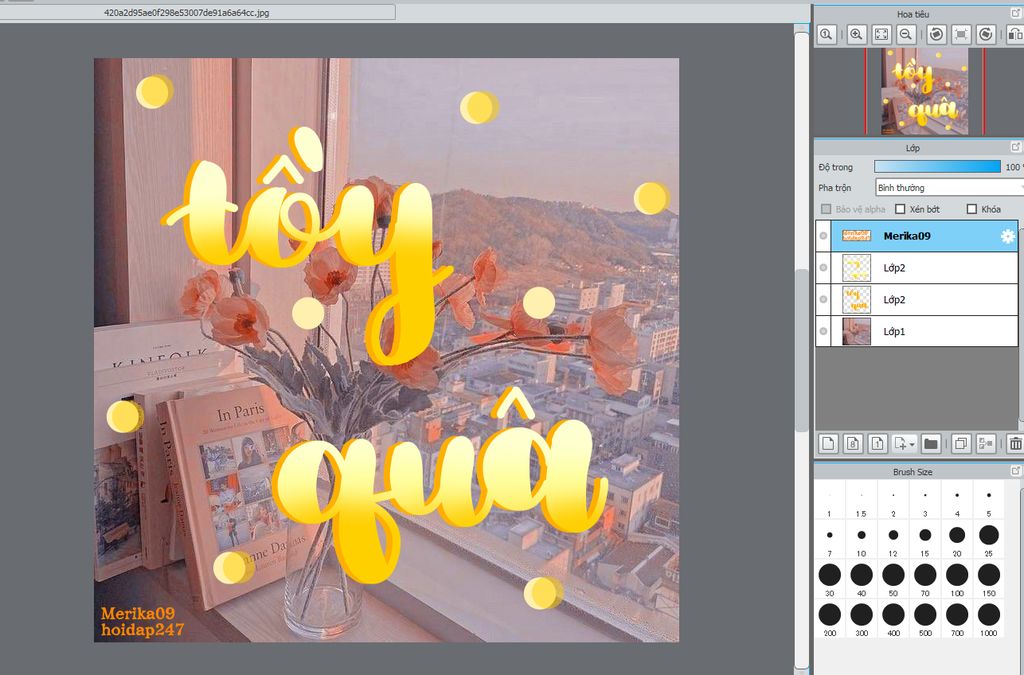1024x675 pixels.
Task: Fit canvas to window in navigator
Action: [881, 34]
